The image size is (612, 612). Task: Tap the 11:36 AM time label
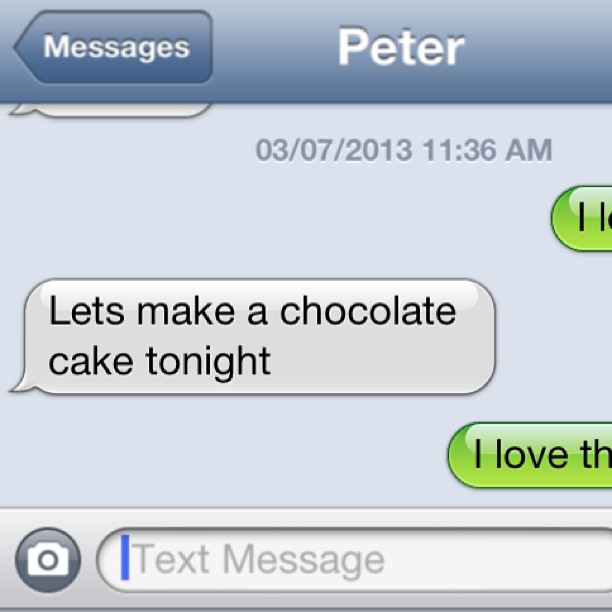487,150
